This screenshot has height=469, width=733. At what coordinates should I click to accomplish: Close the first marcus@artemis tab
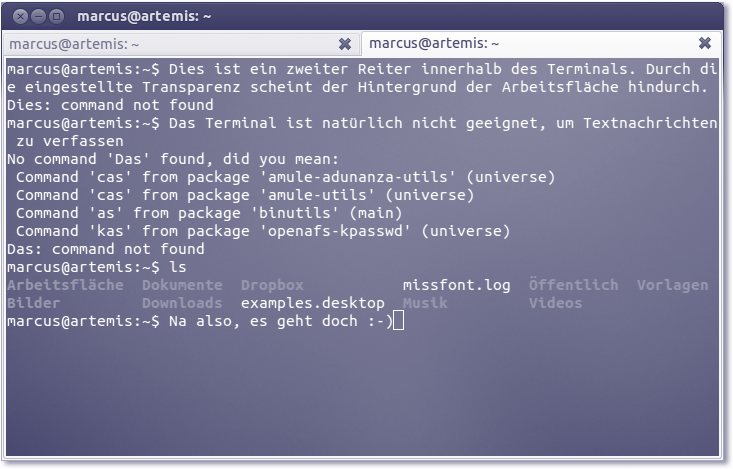(x=345, y=44)
